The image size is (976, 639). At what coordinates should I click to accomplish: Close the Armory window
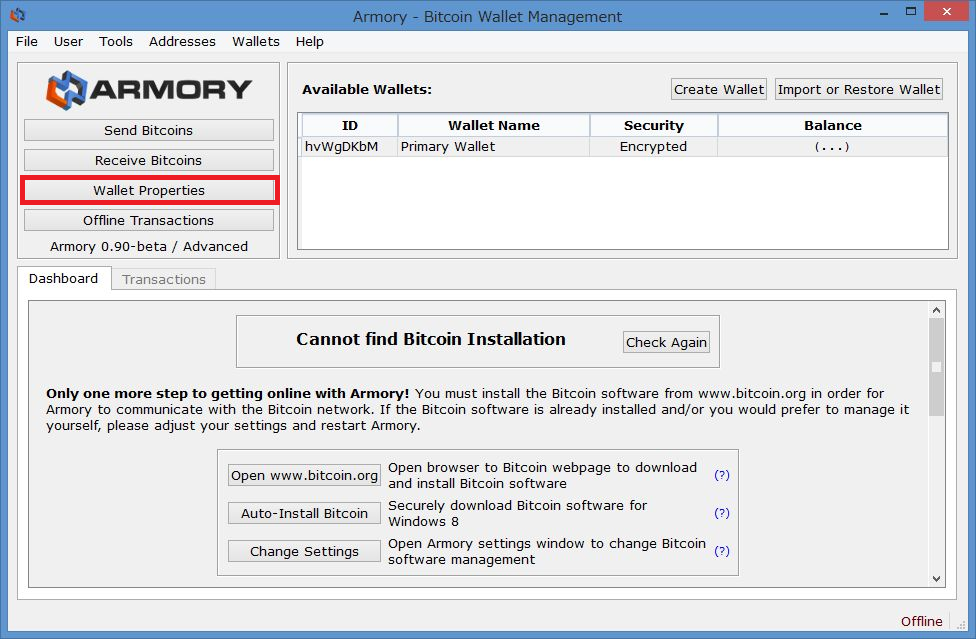pyautogui.click(x=947, y=12)
